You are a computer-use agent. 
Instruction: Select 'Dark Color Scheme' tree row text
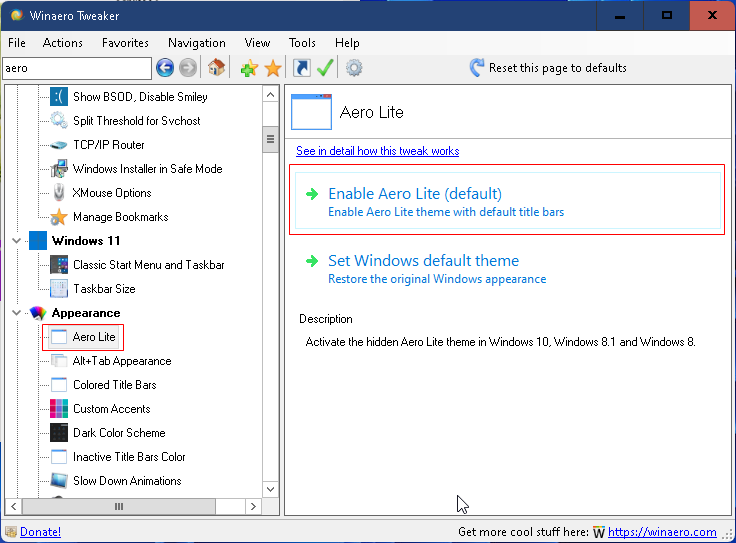119,433
